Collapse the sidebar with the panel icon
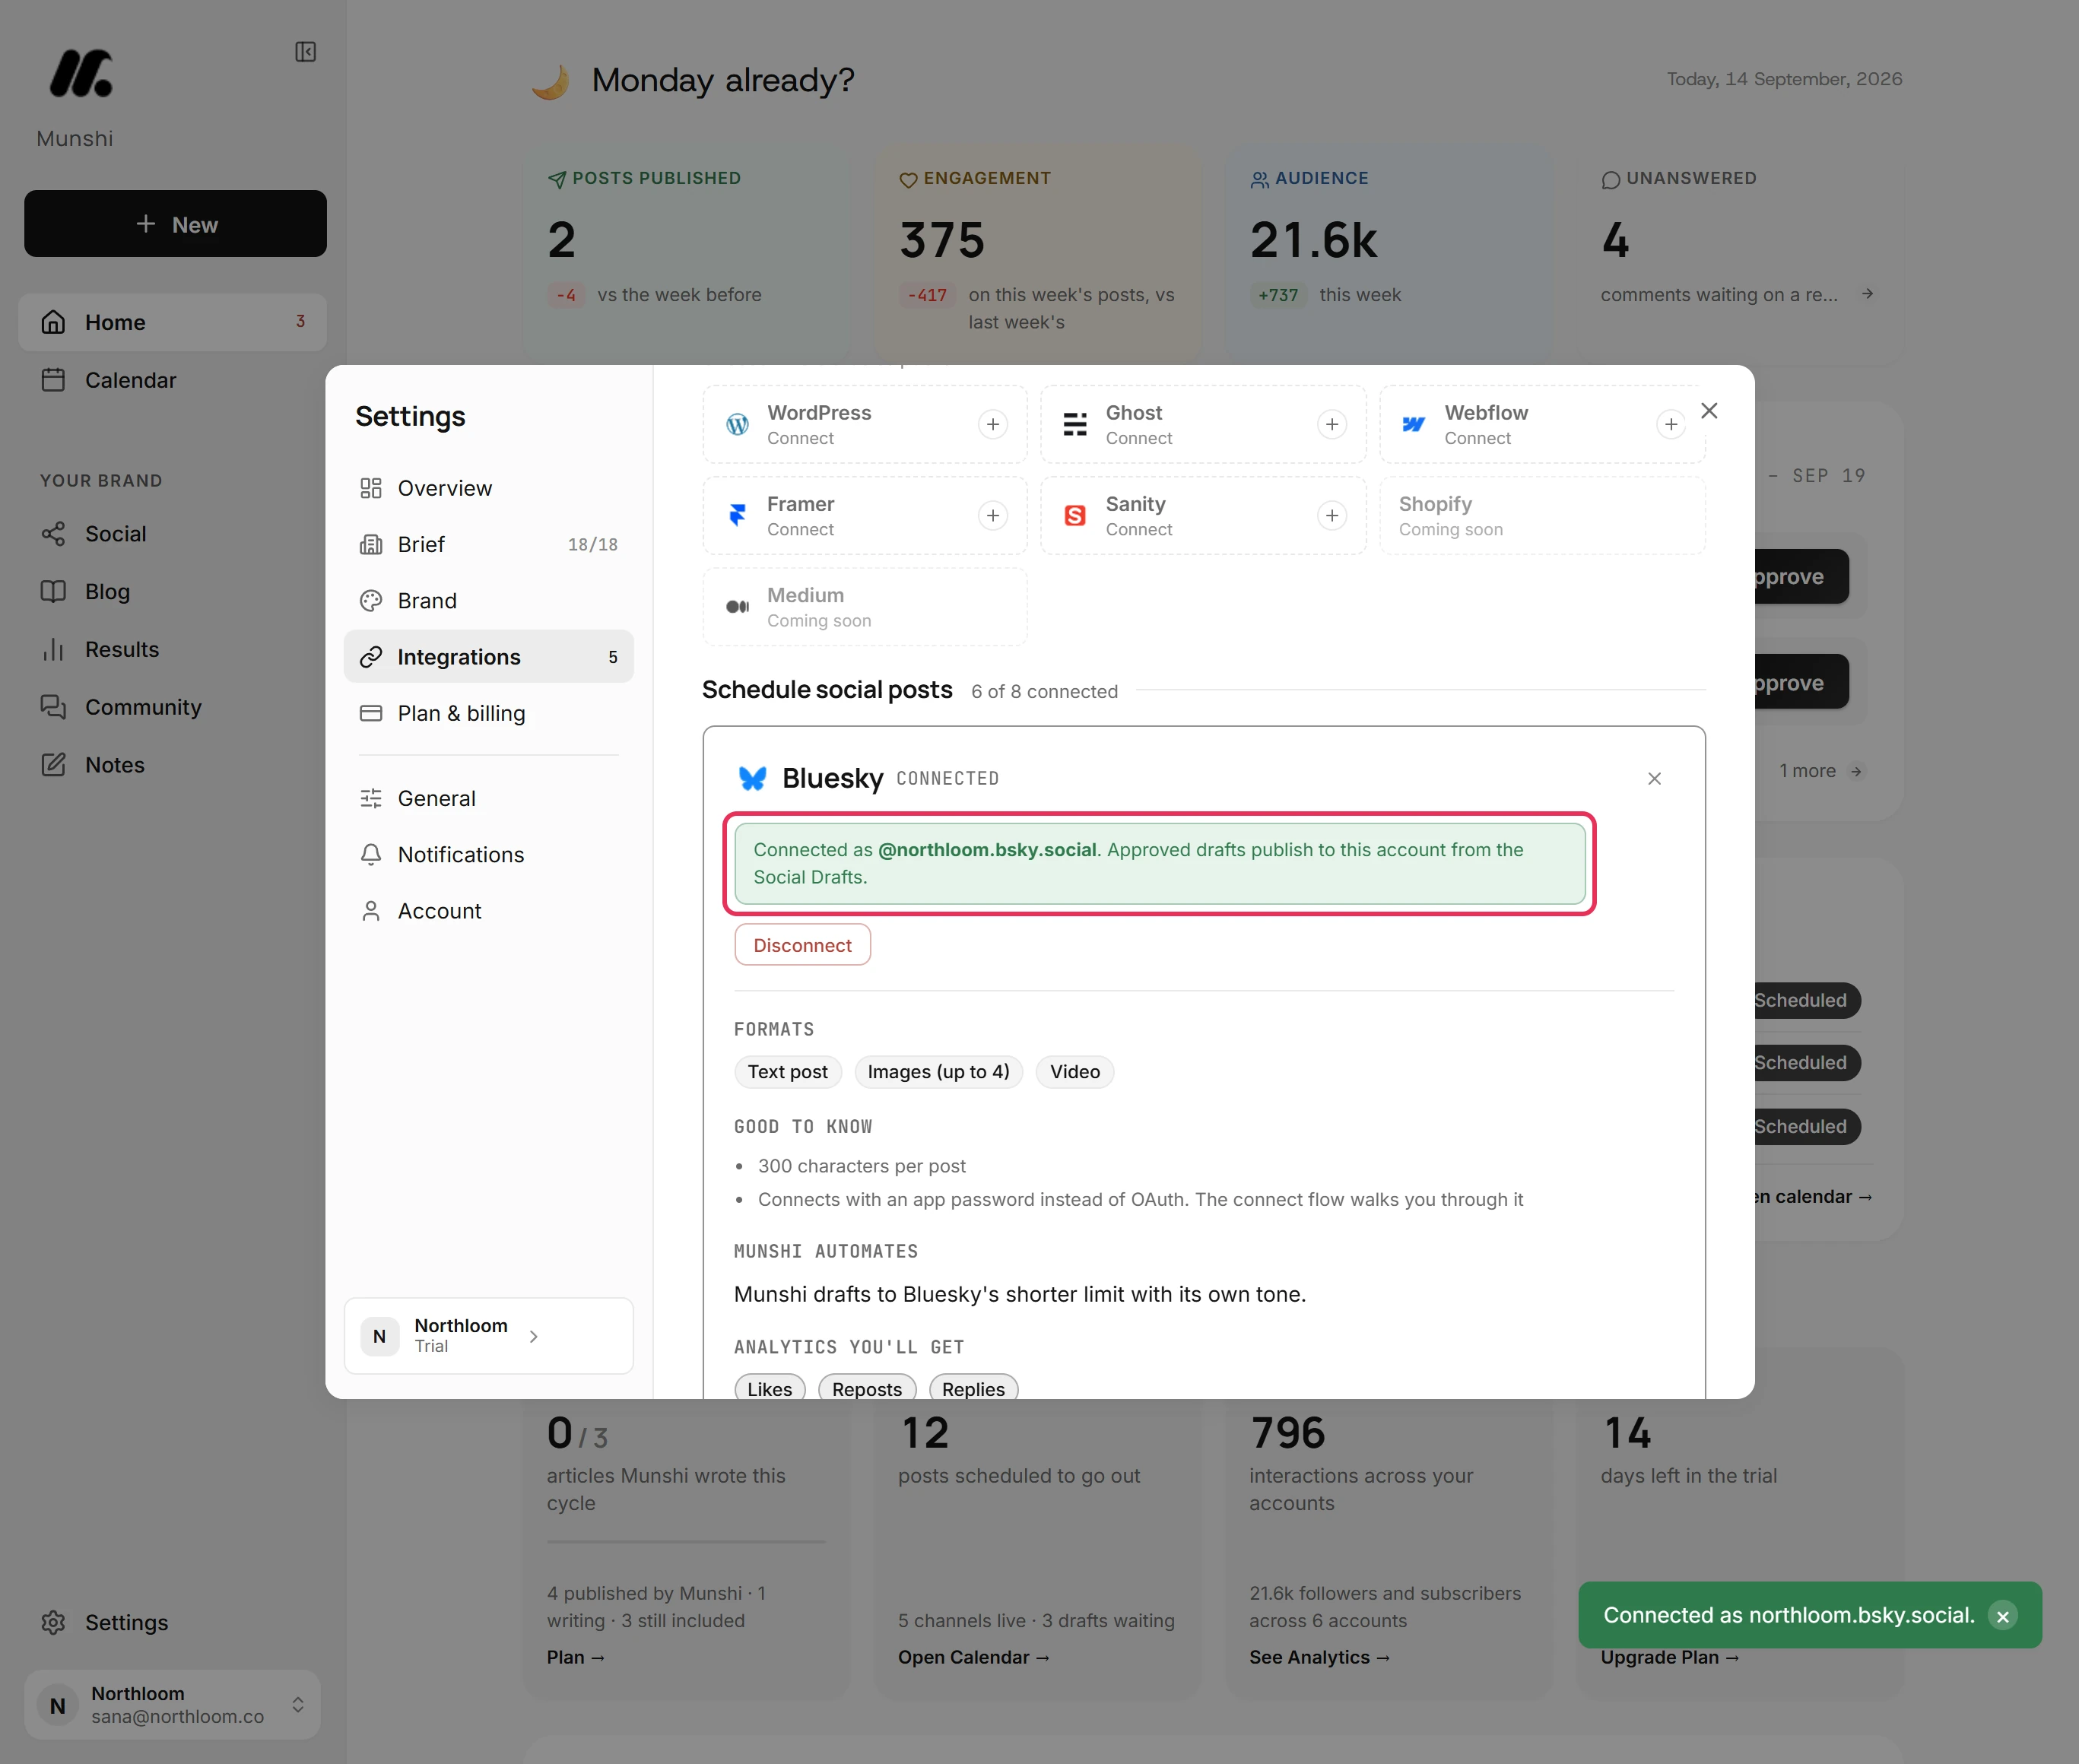 (306, 52)
